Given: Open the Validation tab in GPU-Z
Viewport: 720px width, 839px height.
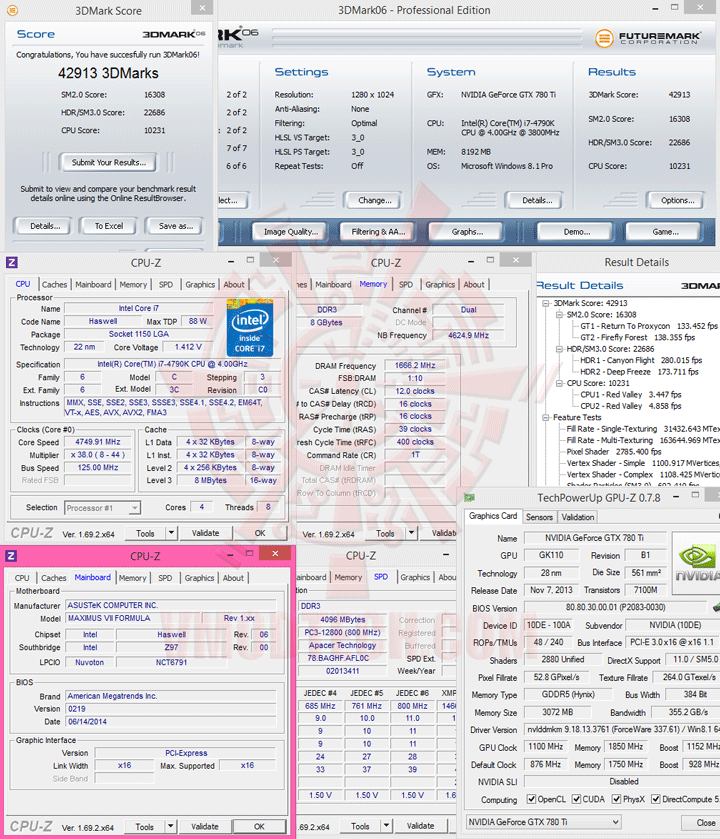Looking at the screenshot, I should click(578, 517).
